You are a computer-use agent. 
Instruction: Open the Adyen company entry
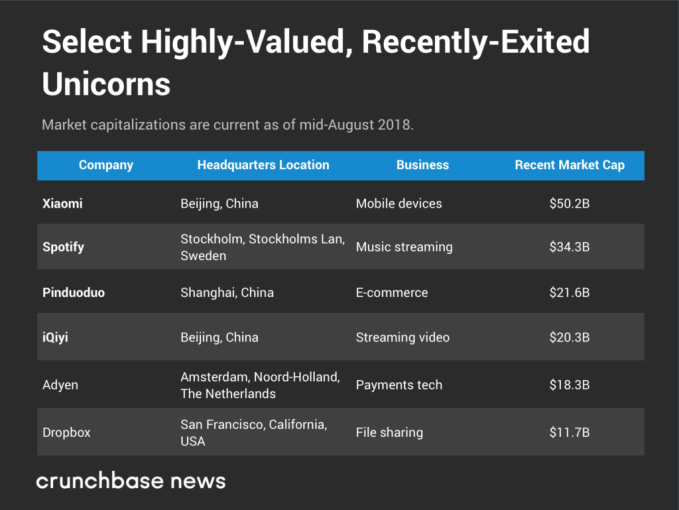(x=60, y=385)
